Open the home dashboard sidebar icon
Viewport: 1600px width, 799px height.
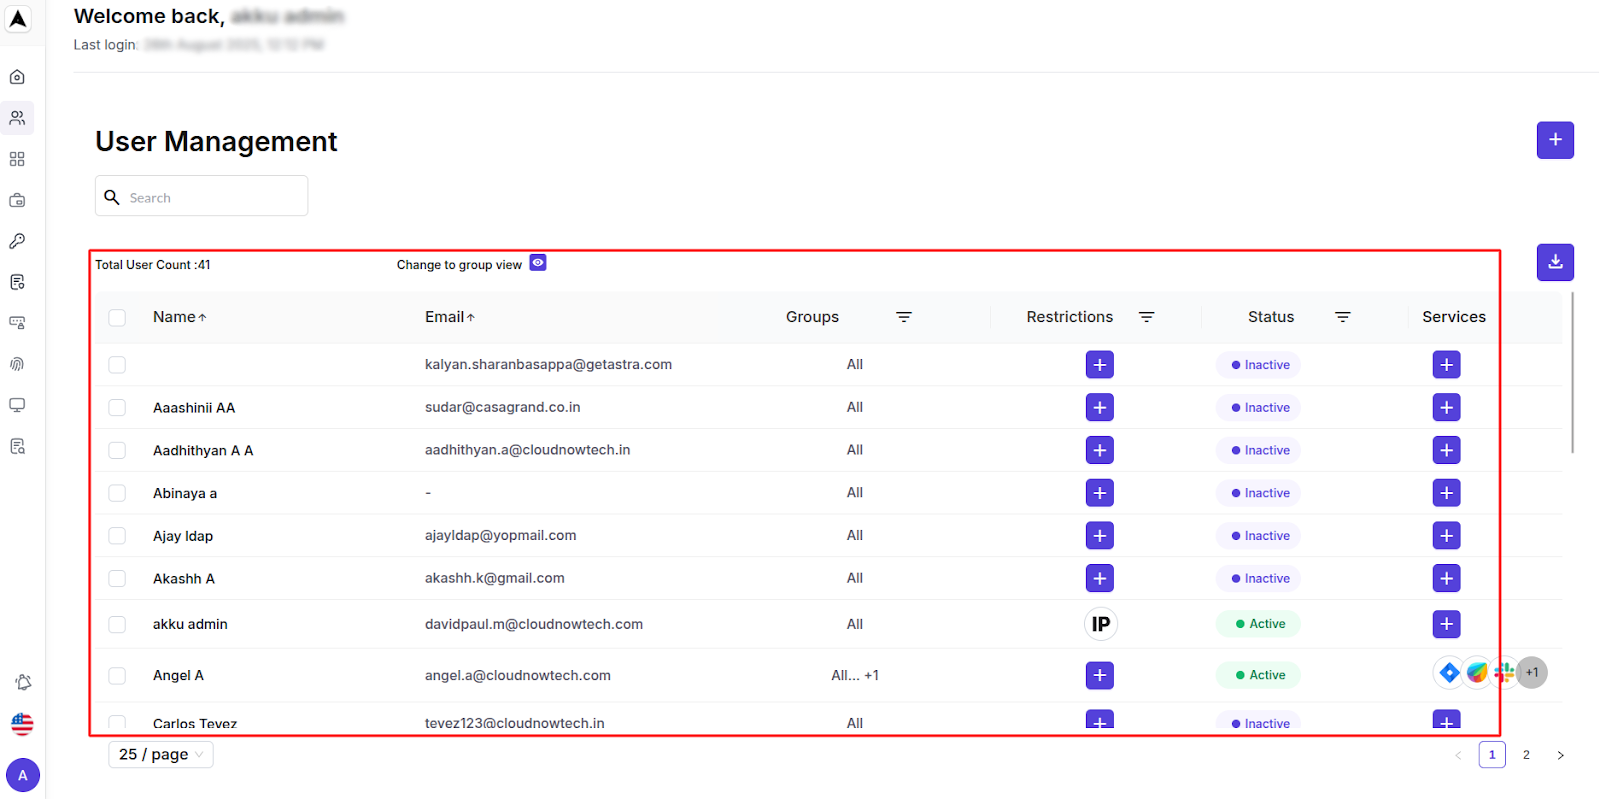coord(17,77)
